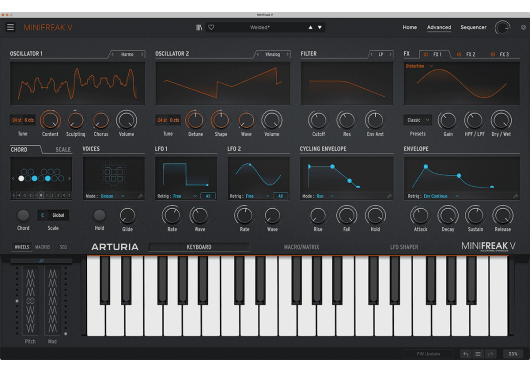Open the history list icon in bottom bar
Image resolution: width=530 pixels, height=371 pixels.
pyautogui.click(x=478, y=354)
